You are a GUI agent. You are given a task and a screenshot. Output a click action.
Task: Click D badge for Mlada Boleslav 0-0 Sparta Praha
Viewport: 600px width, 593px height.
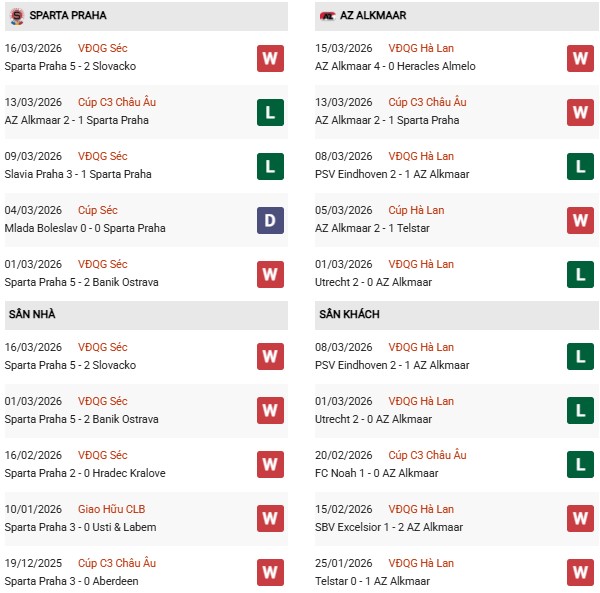[x=269, y=220]
